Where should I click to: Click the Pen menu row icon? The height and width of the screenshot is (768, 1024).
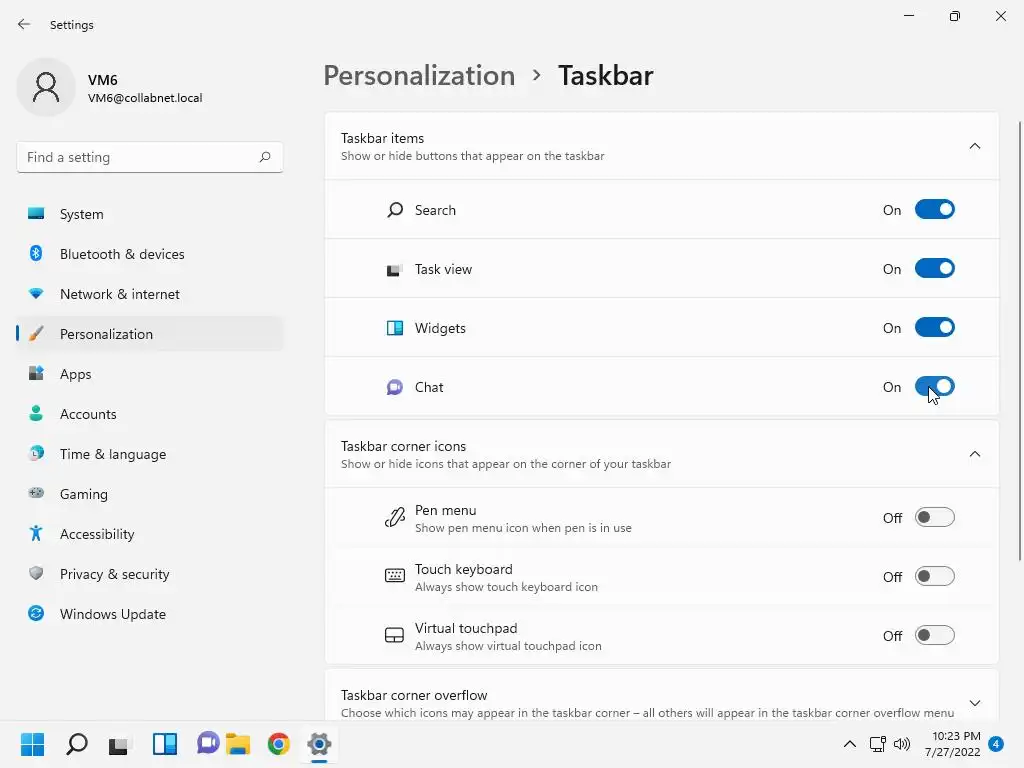394,518
